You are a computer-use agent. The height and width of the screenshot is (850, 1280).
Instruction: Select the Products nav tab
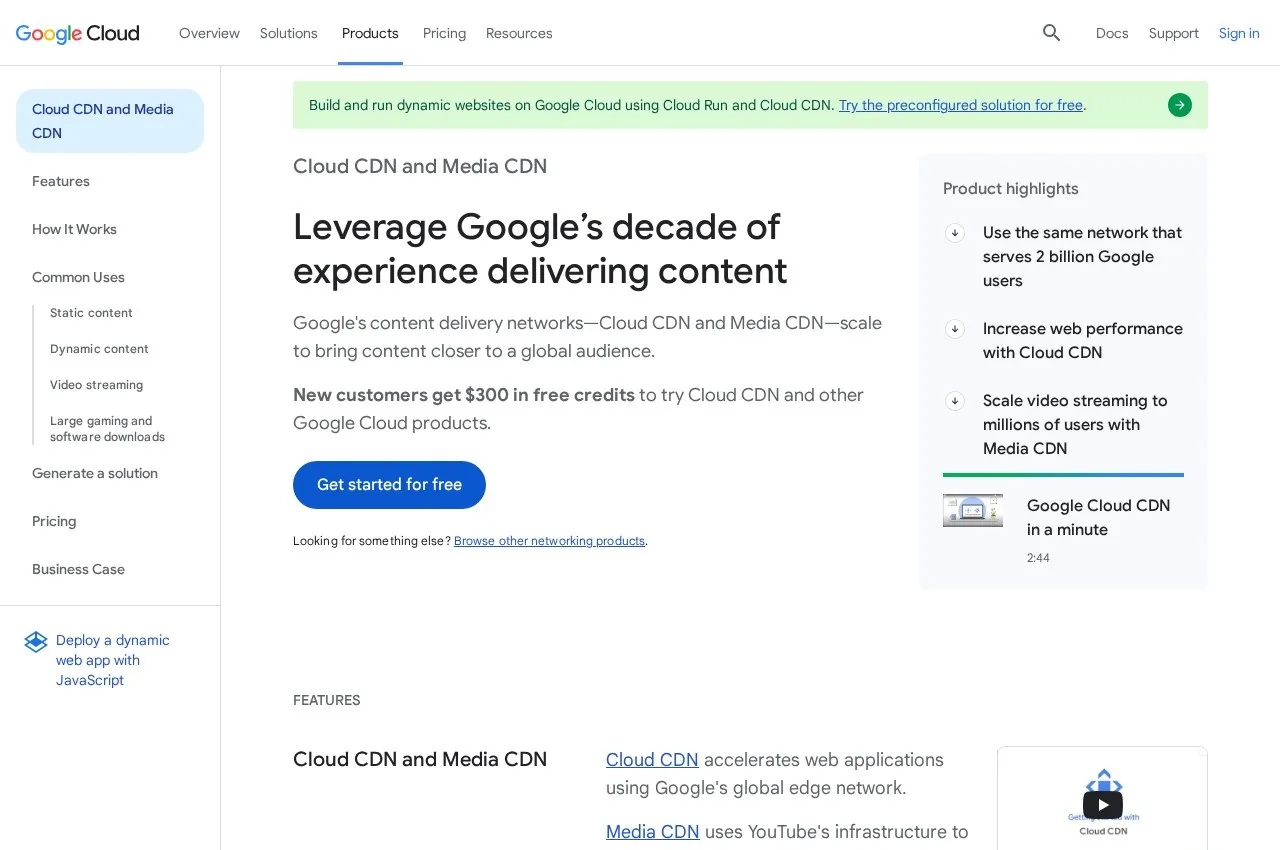pos(370,33)
